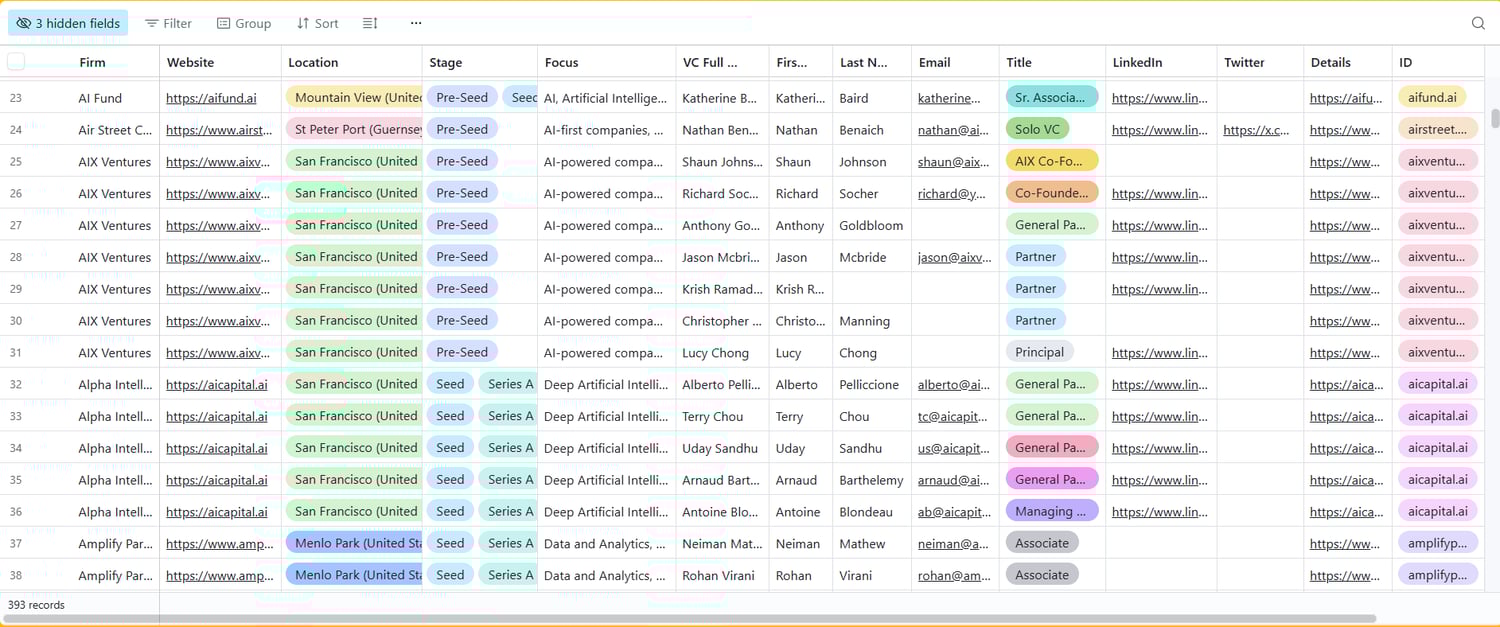Select the Firm column header
This screenshot has width=1500, height=627.
[92, 62]
